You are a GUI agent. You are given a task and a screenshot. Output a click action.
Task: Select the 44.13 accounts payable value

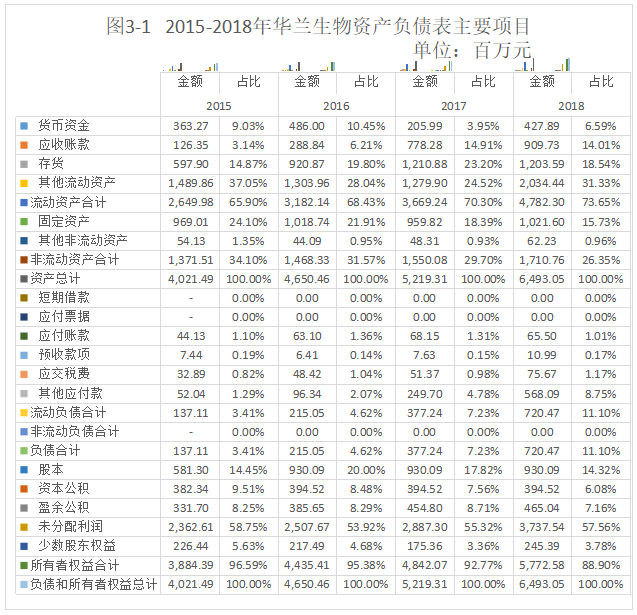(191, 336)
